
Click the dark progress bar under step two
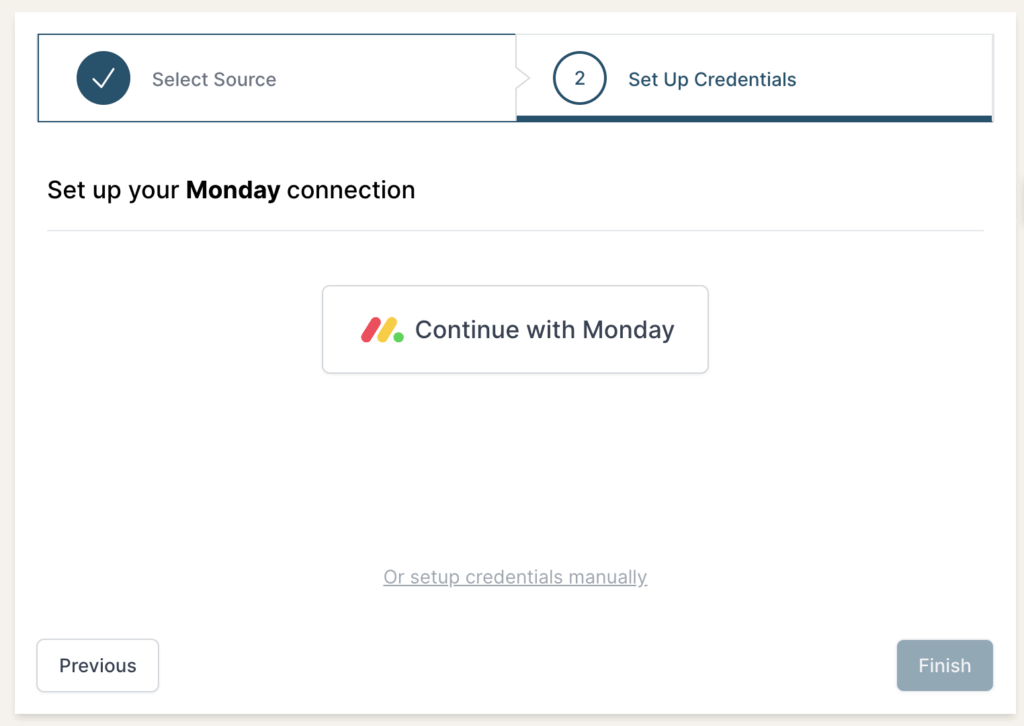[x=754, y=119]
